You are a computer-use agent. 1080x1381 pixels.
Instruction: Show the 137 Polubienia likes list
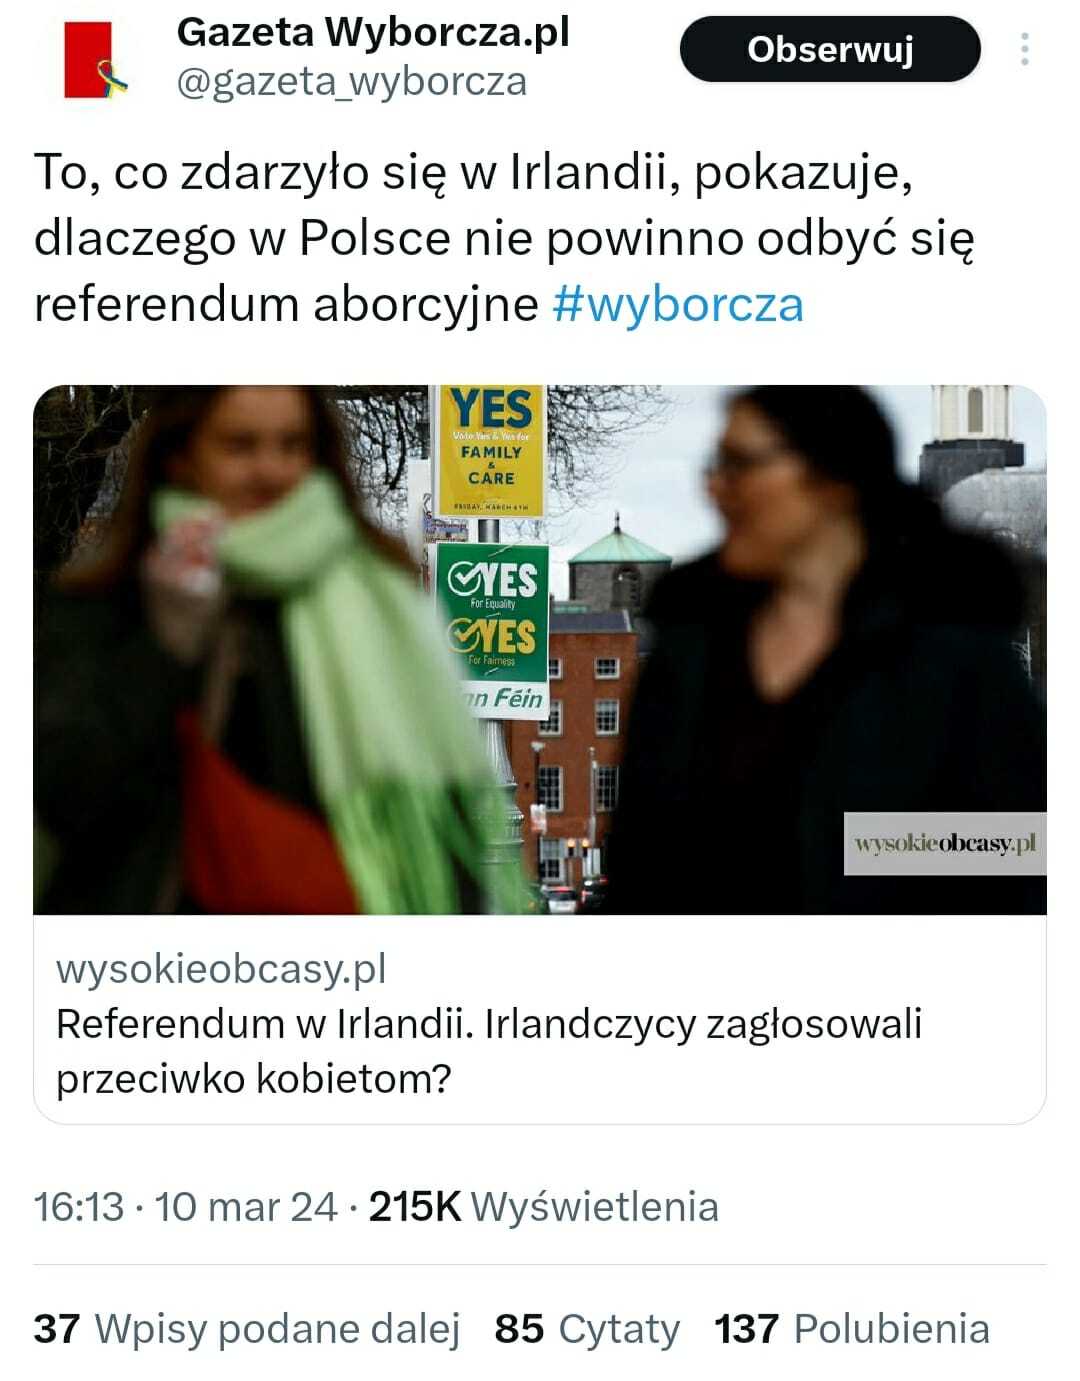coord(852,1329)
